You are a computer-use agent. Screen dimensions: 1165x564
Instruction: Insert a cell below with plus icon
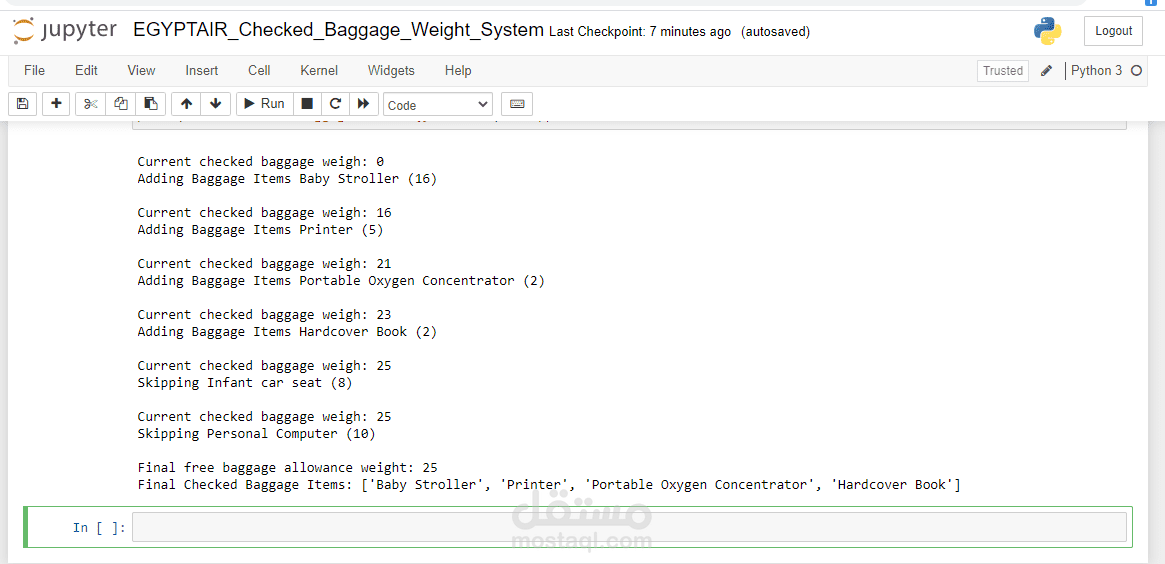[56, 104]
